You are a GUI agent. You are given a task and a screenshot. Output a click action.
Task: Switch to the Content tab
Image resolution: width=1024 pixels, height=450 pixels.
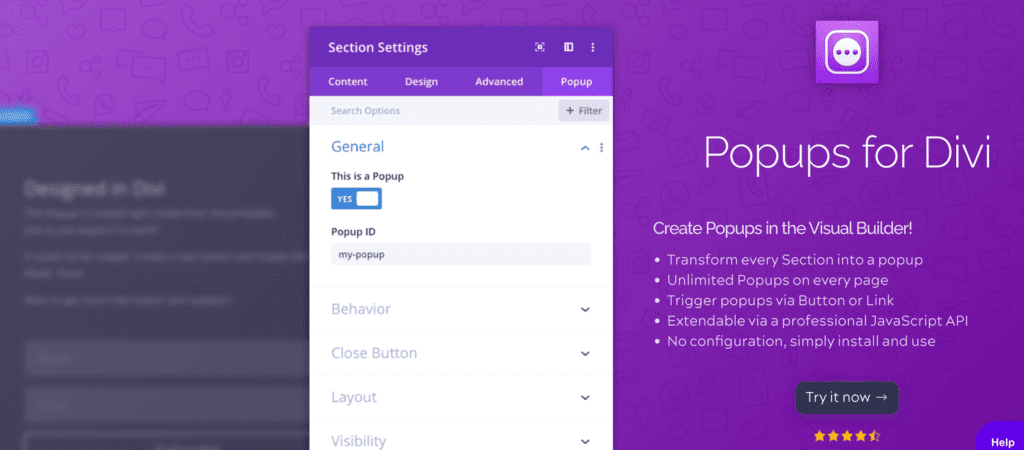point(347,82)
